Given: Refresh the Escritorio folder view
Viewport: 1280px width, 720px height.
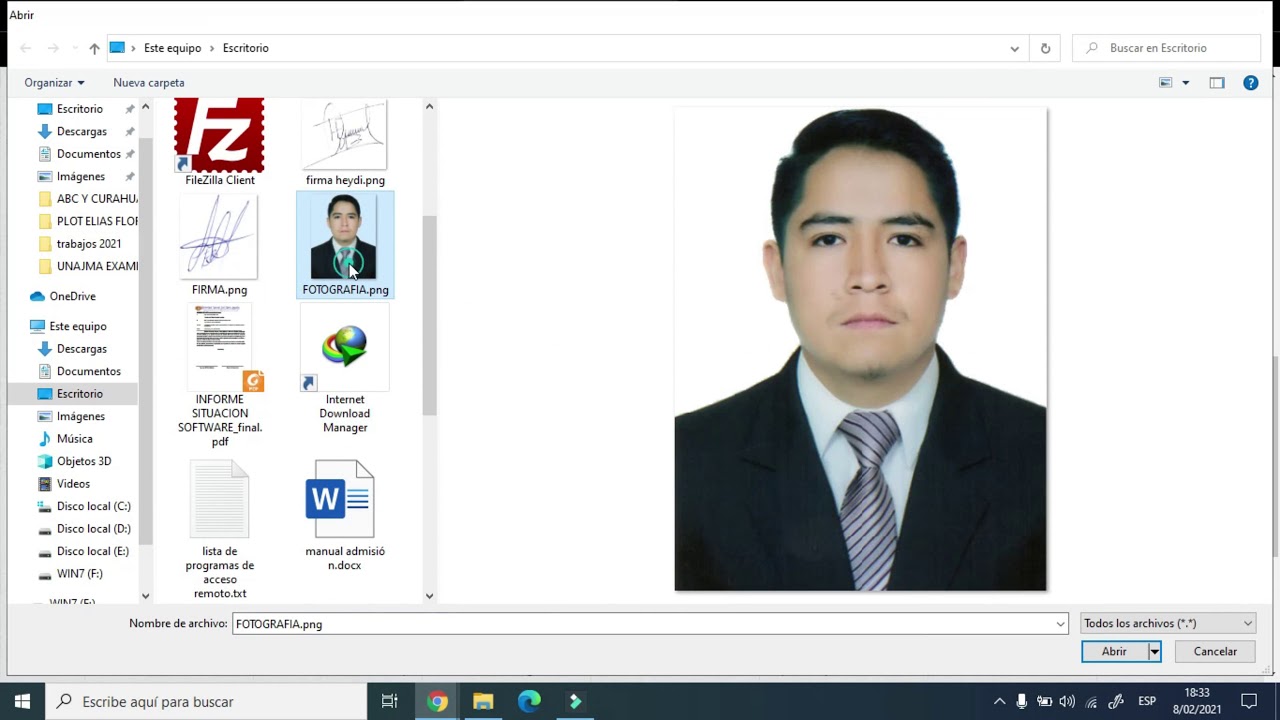Looking at the screenshot, I should (1045, 48).
